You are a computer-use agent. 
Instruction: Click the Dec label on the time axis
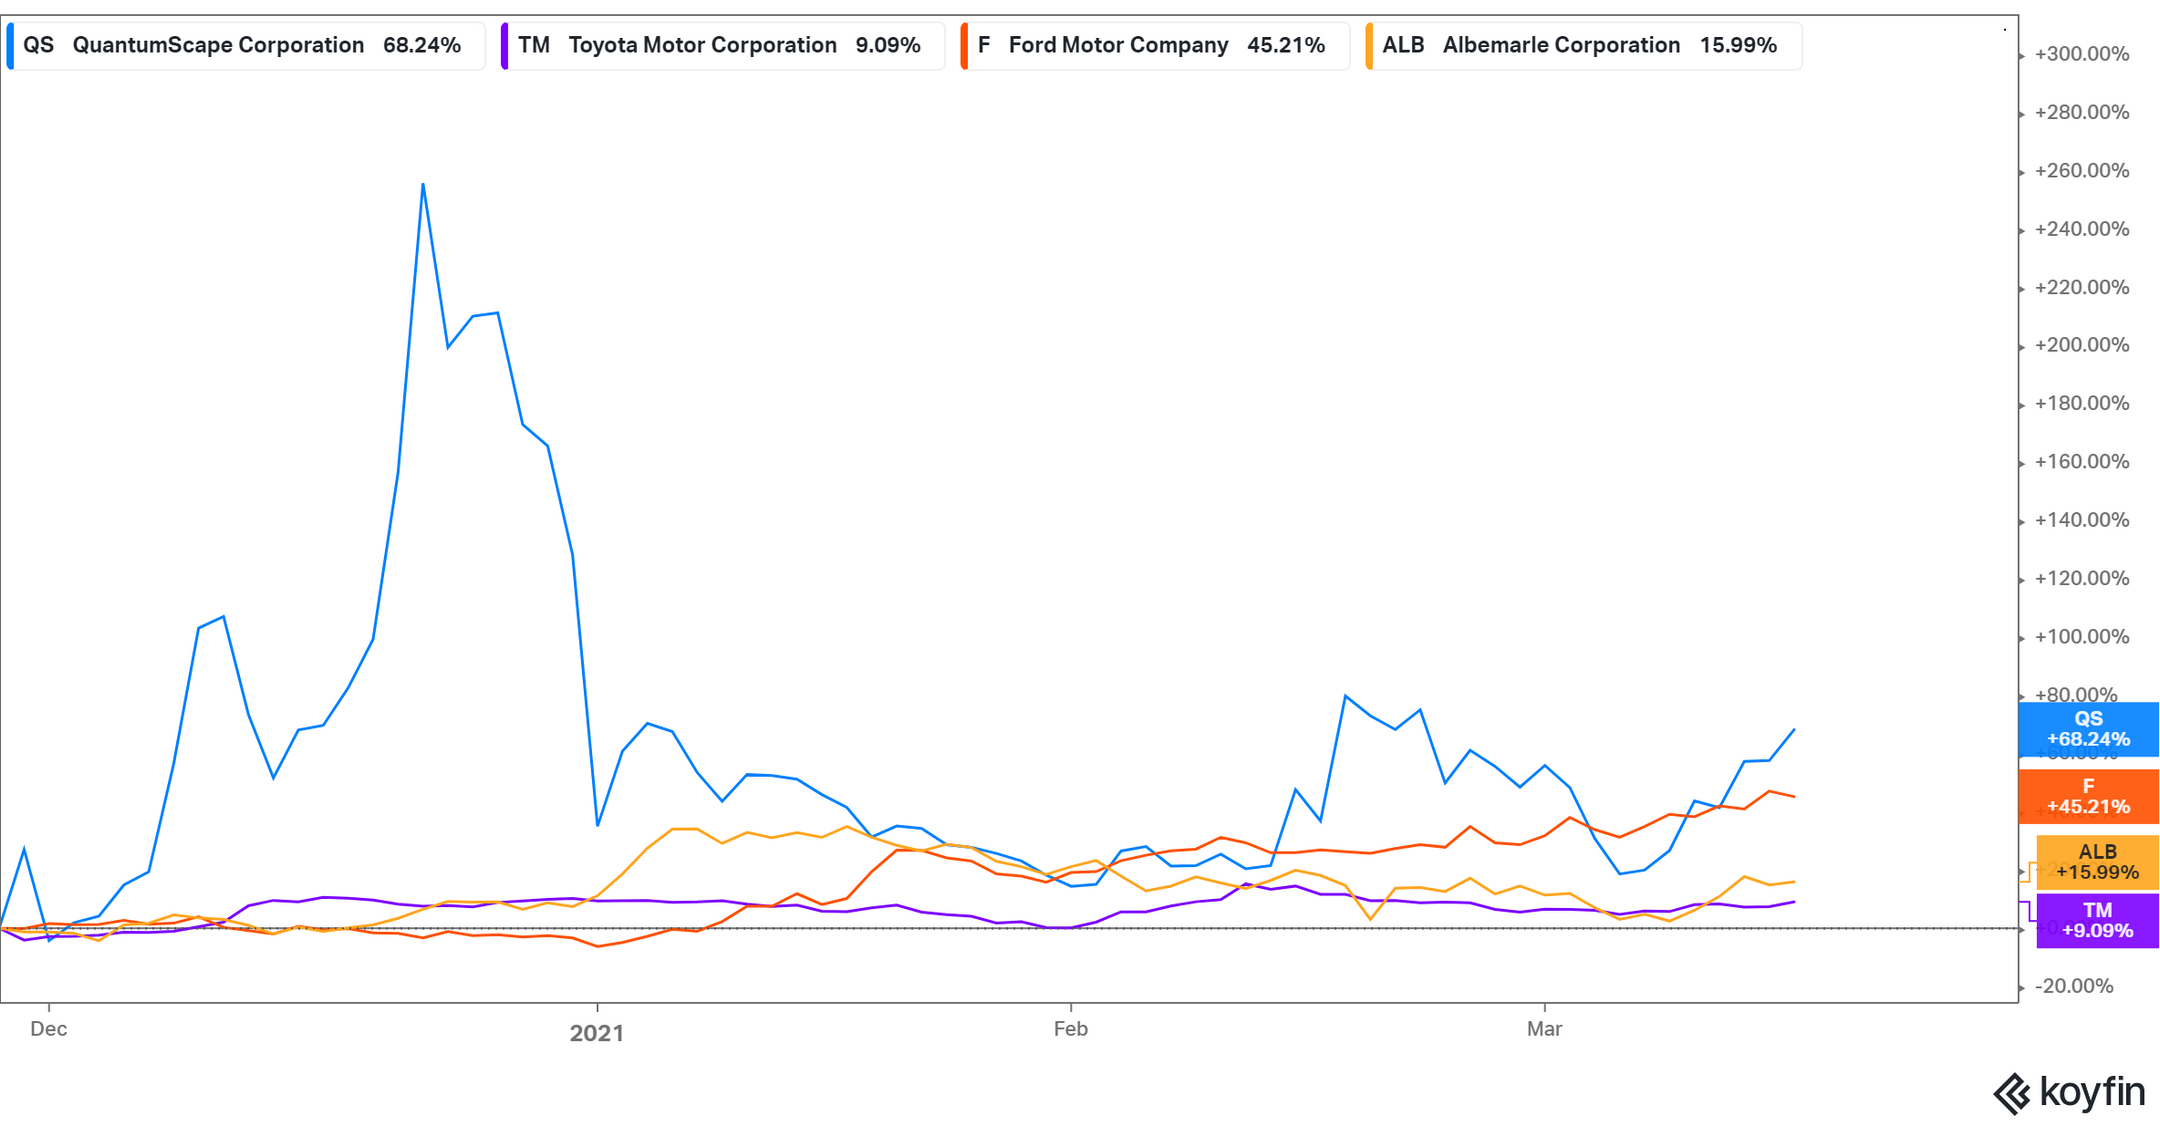click(48, 1029)
